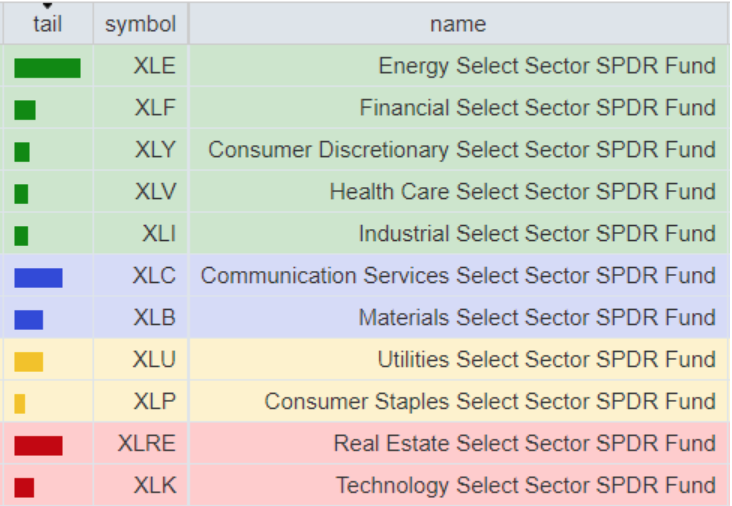The image size is (732, 506).
Task: Select the green tail bar for XLF
Action: click(25, 110)
